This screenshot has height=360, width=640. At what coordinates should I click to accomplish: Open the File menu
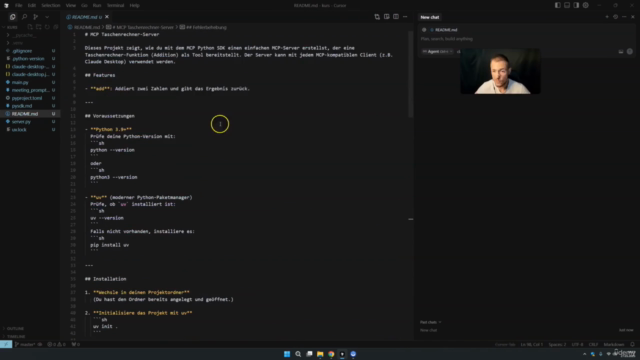tap(18, 5)
